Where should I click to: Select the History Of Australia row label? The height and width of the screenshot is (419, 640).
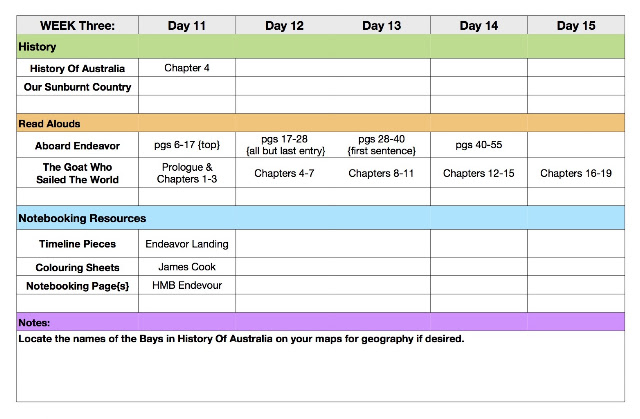click(x=78, y=68)
